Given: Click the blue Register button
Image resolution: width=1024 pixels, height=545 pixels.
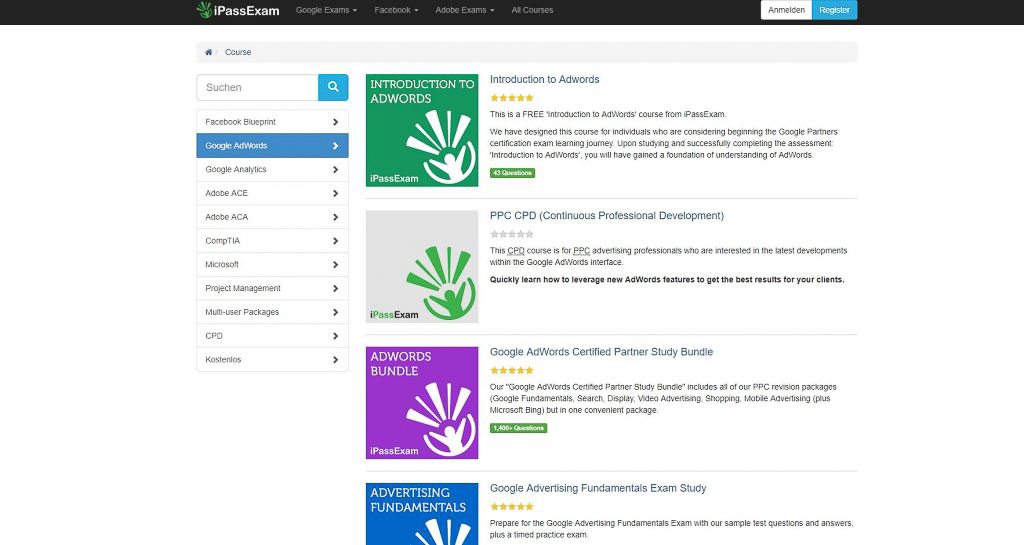Looking at the screenshot, I should (834, 10).
